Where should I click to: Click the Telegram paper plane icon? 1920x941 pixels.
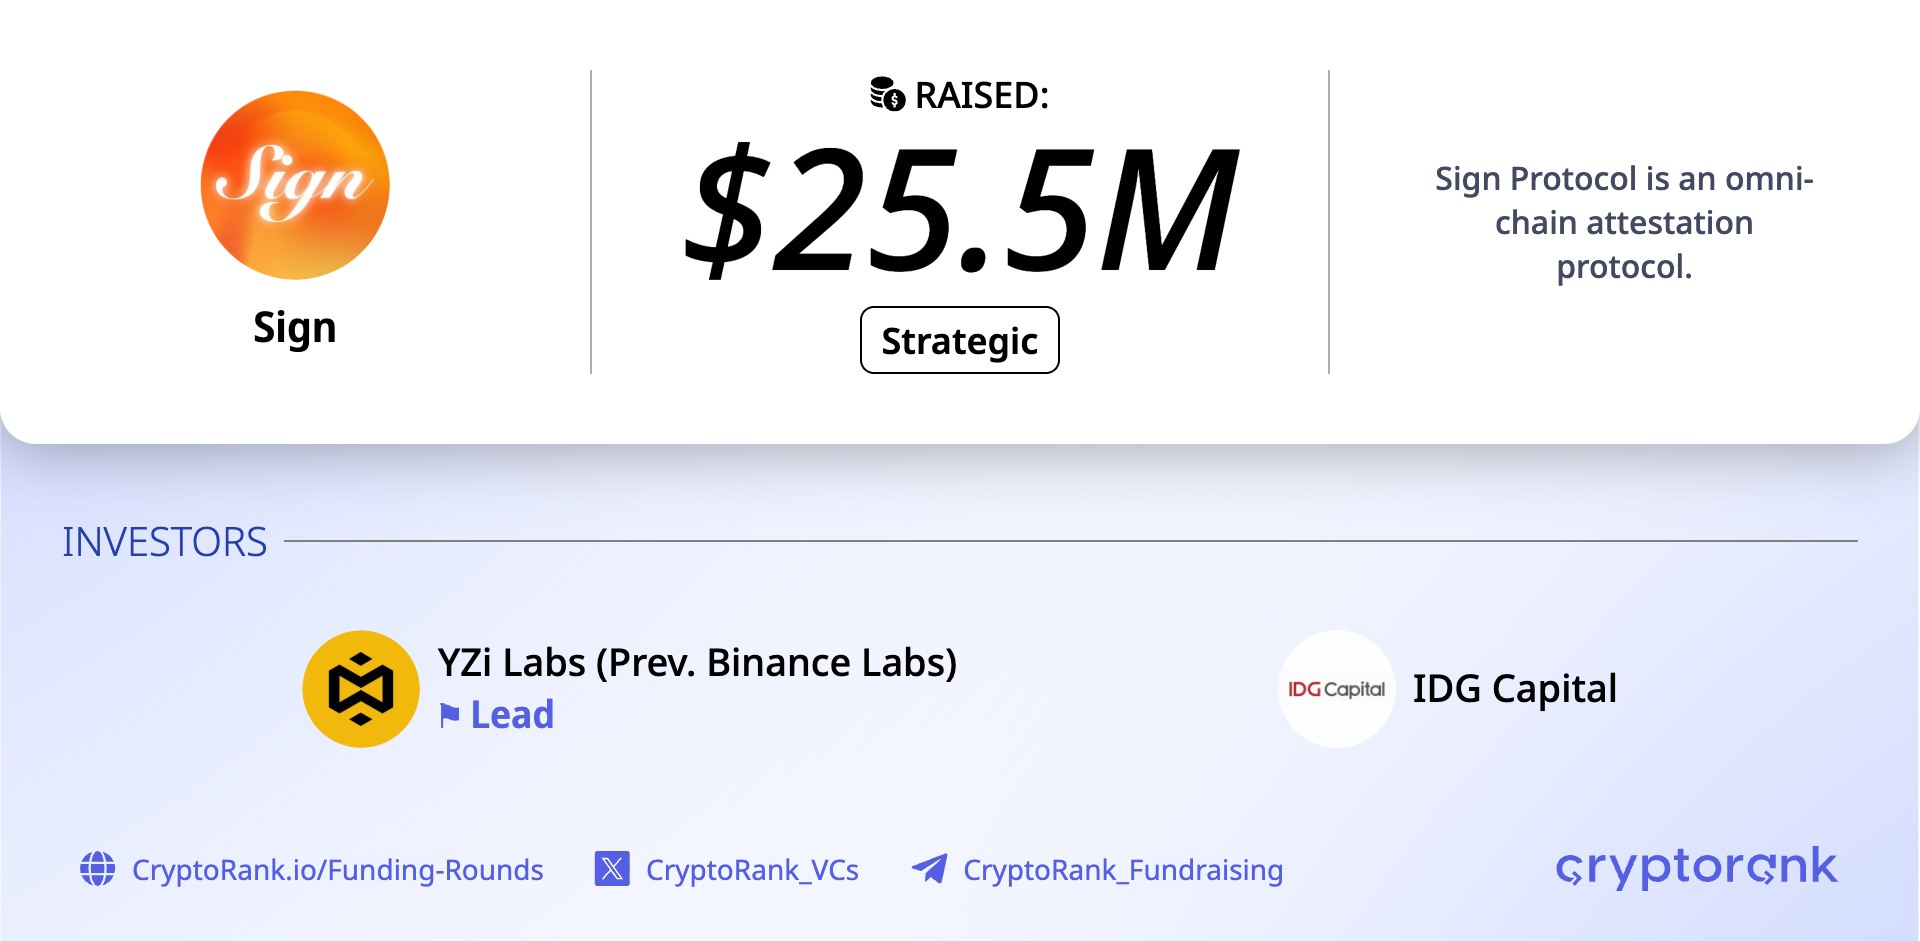930,869
